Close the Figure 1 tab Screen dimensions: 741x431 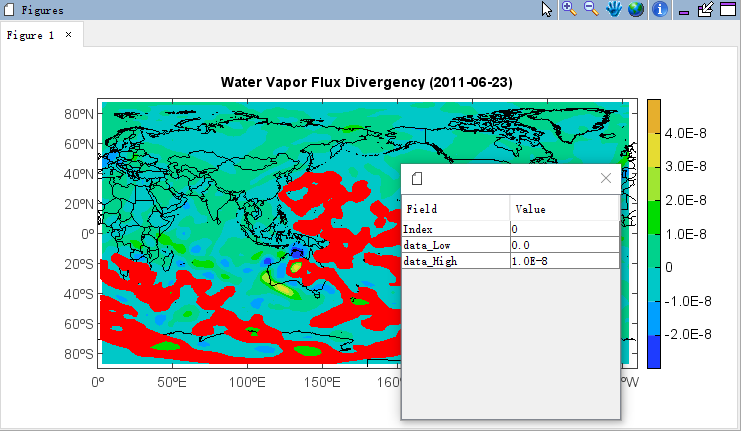69,34
